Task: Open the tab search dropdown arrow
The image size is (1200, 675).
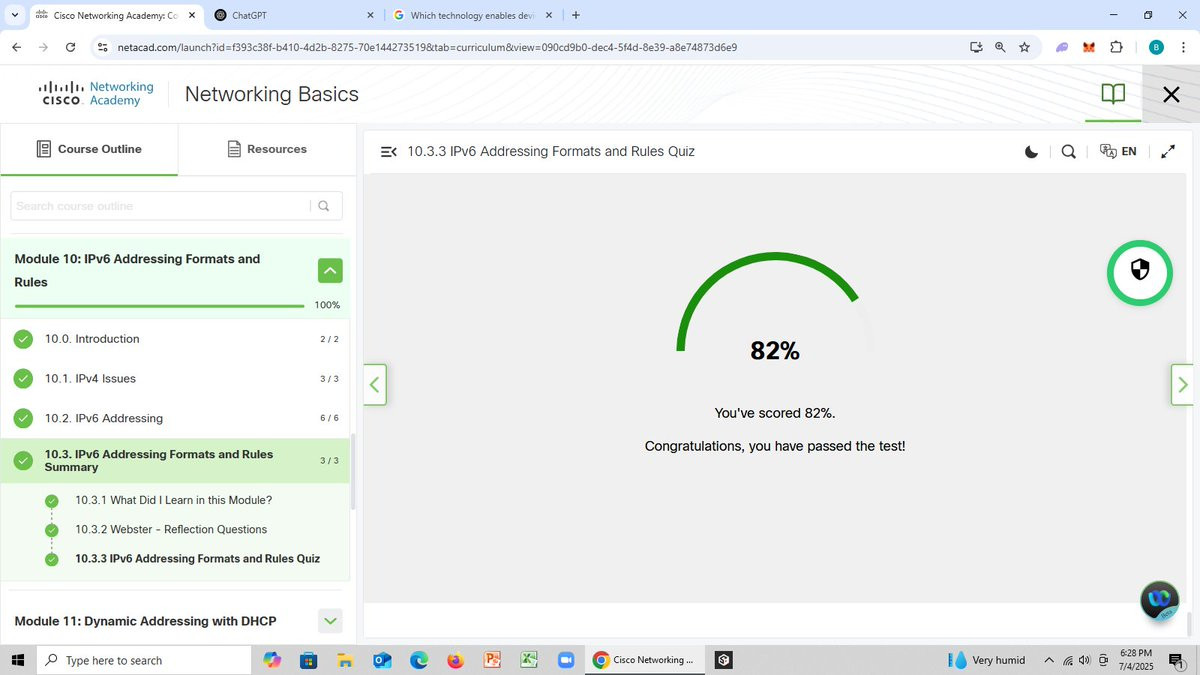Action: tap(14, 16)
